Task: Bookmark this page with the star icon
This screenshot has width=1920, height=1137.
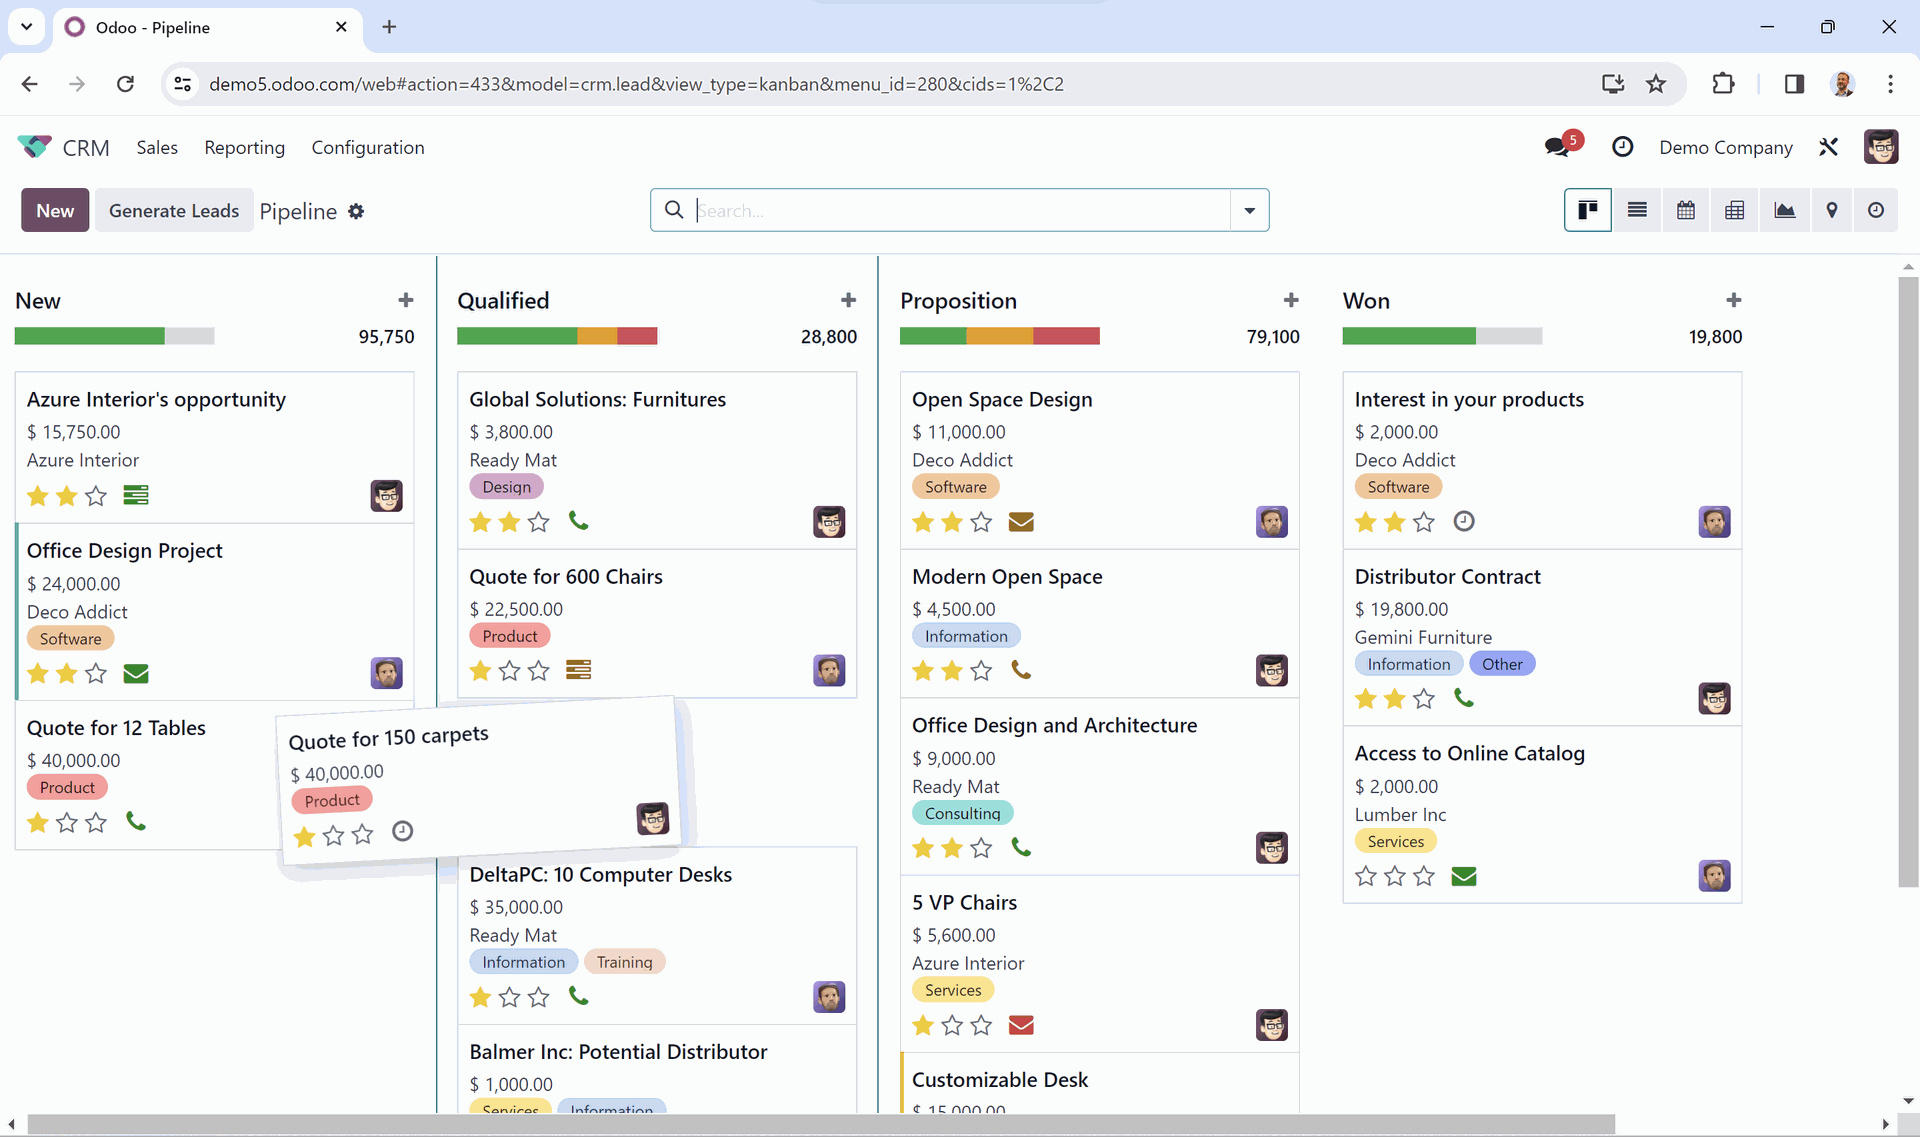Action: tap(1656, 84)
